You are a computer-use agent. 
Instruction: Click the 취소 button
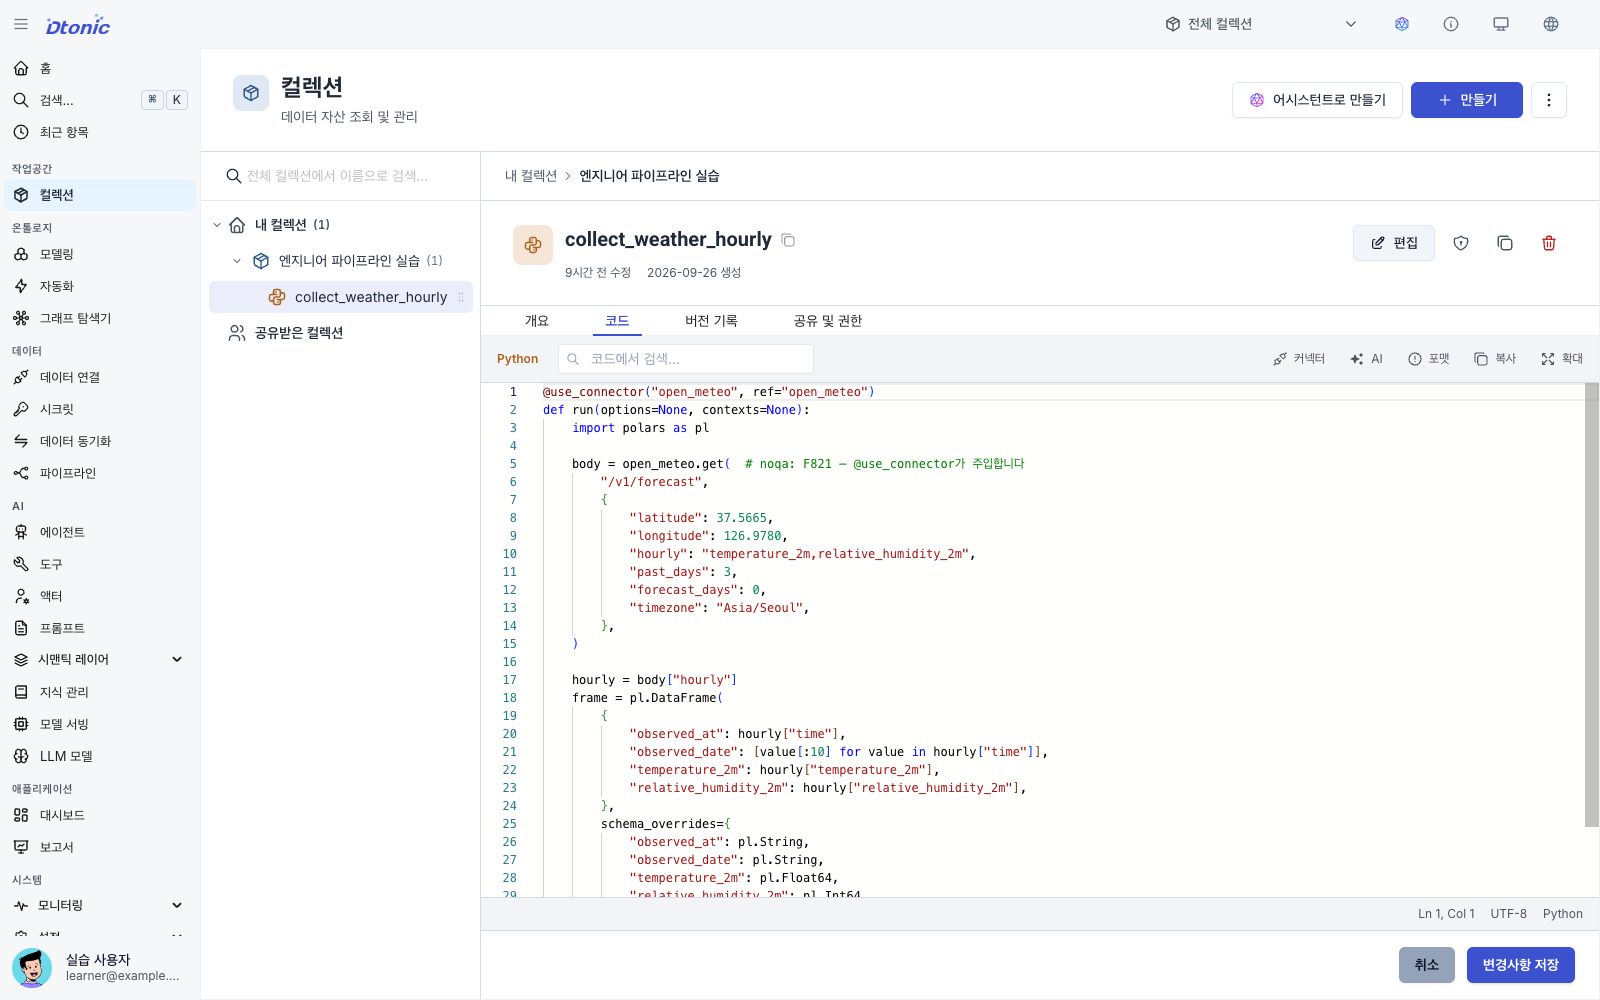1427,965
